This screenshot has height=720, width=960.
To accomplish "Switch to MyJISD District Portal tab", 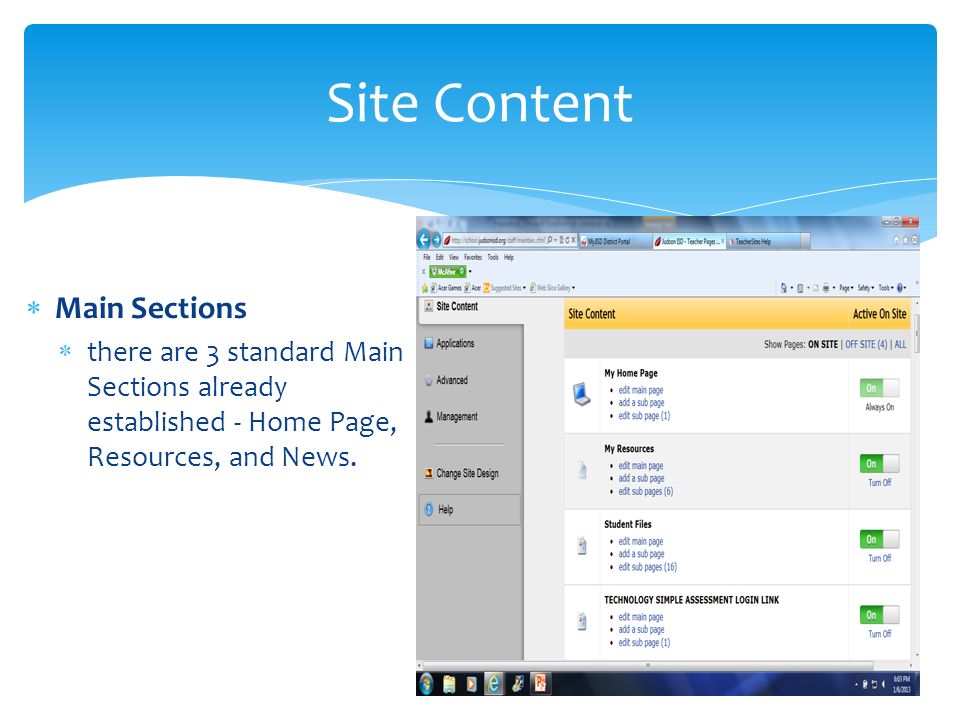I will [615, 241].
